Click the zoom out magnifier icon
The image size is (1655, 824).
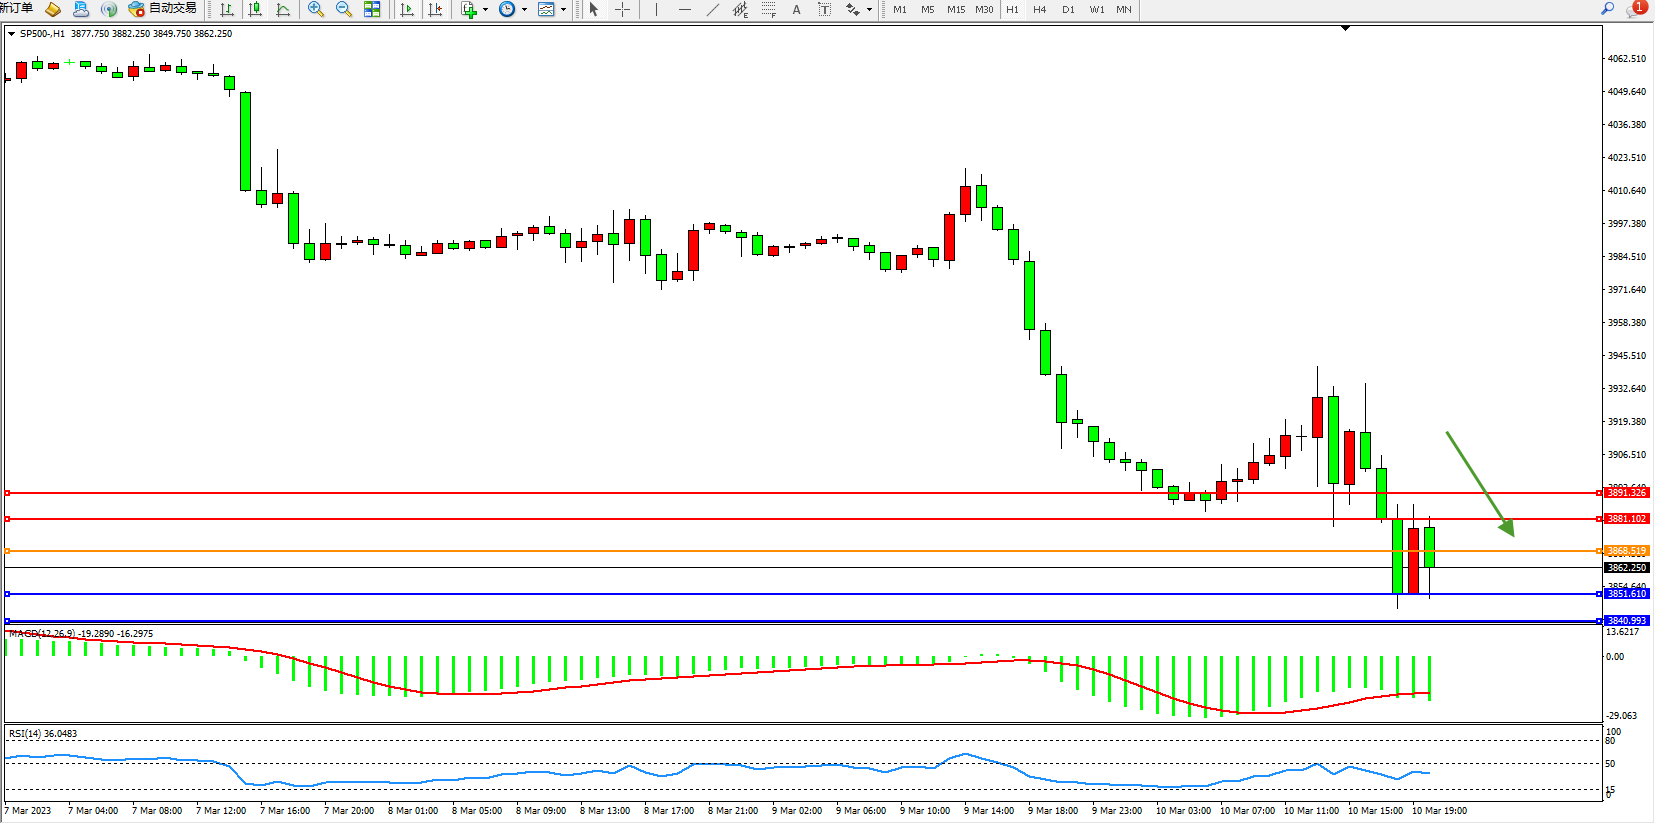tap(344, 9)
